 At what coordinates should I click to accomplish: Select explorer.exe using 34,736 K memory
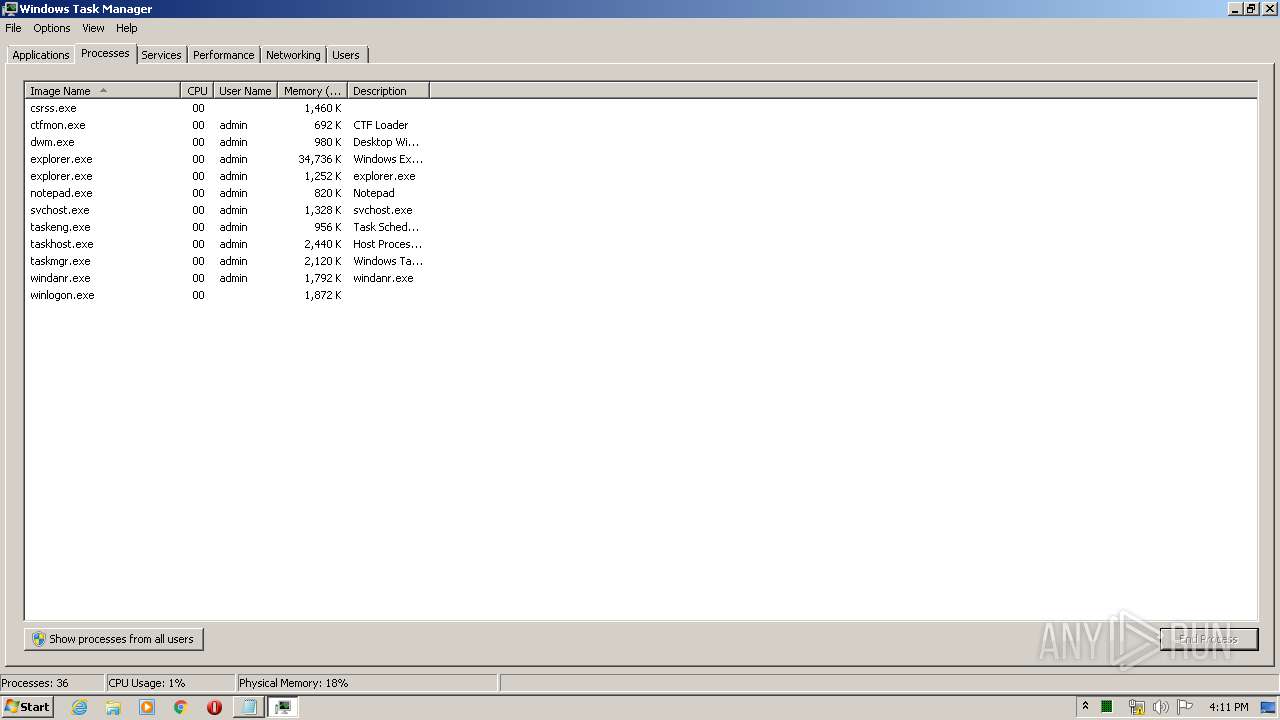[228, 159]
